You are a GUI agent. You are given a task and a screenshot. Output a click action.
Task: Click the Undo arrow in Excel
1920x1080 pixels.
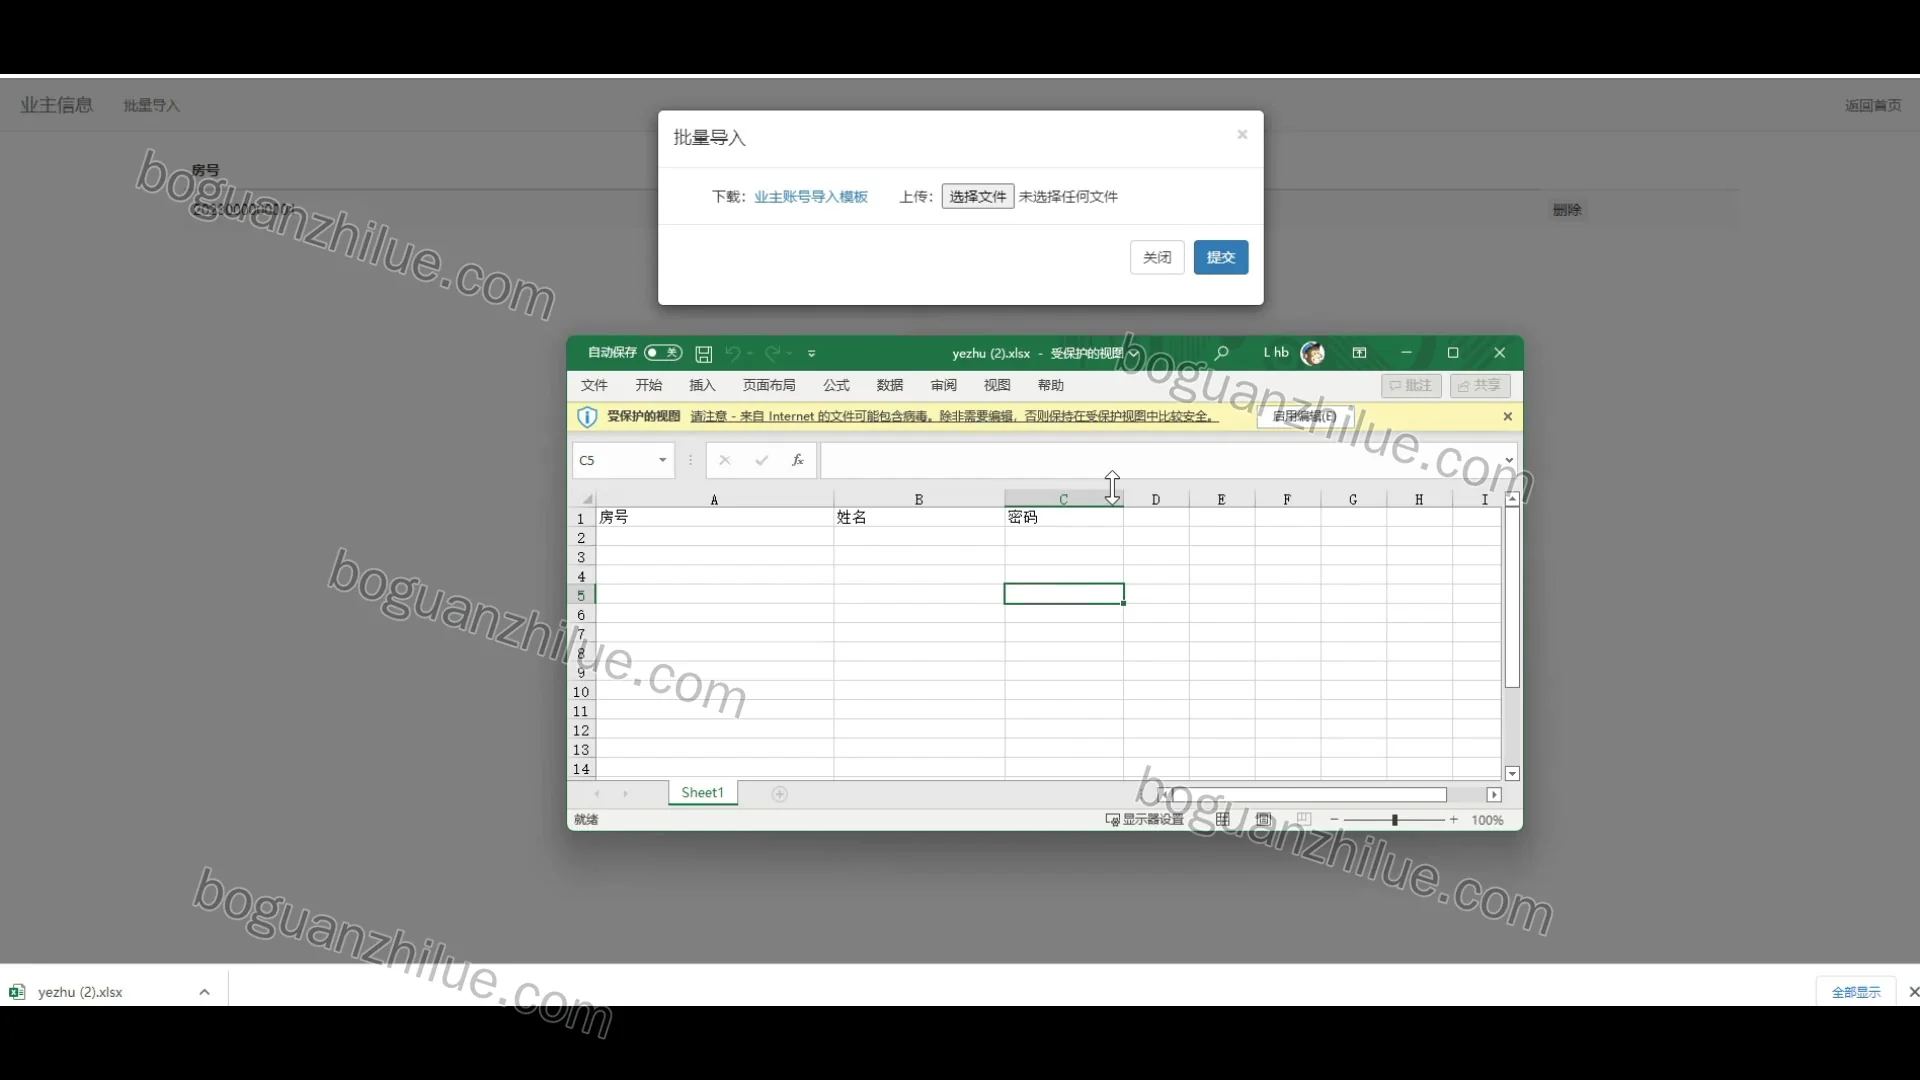733,353
